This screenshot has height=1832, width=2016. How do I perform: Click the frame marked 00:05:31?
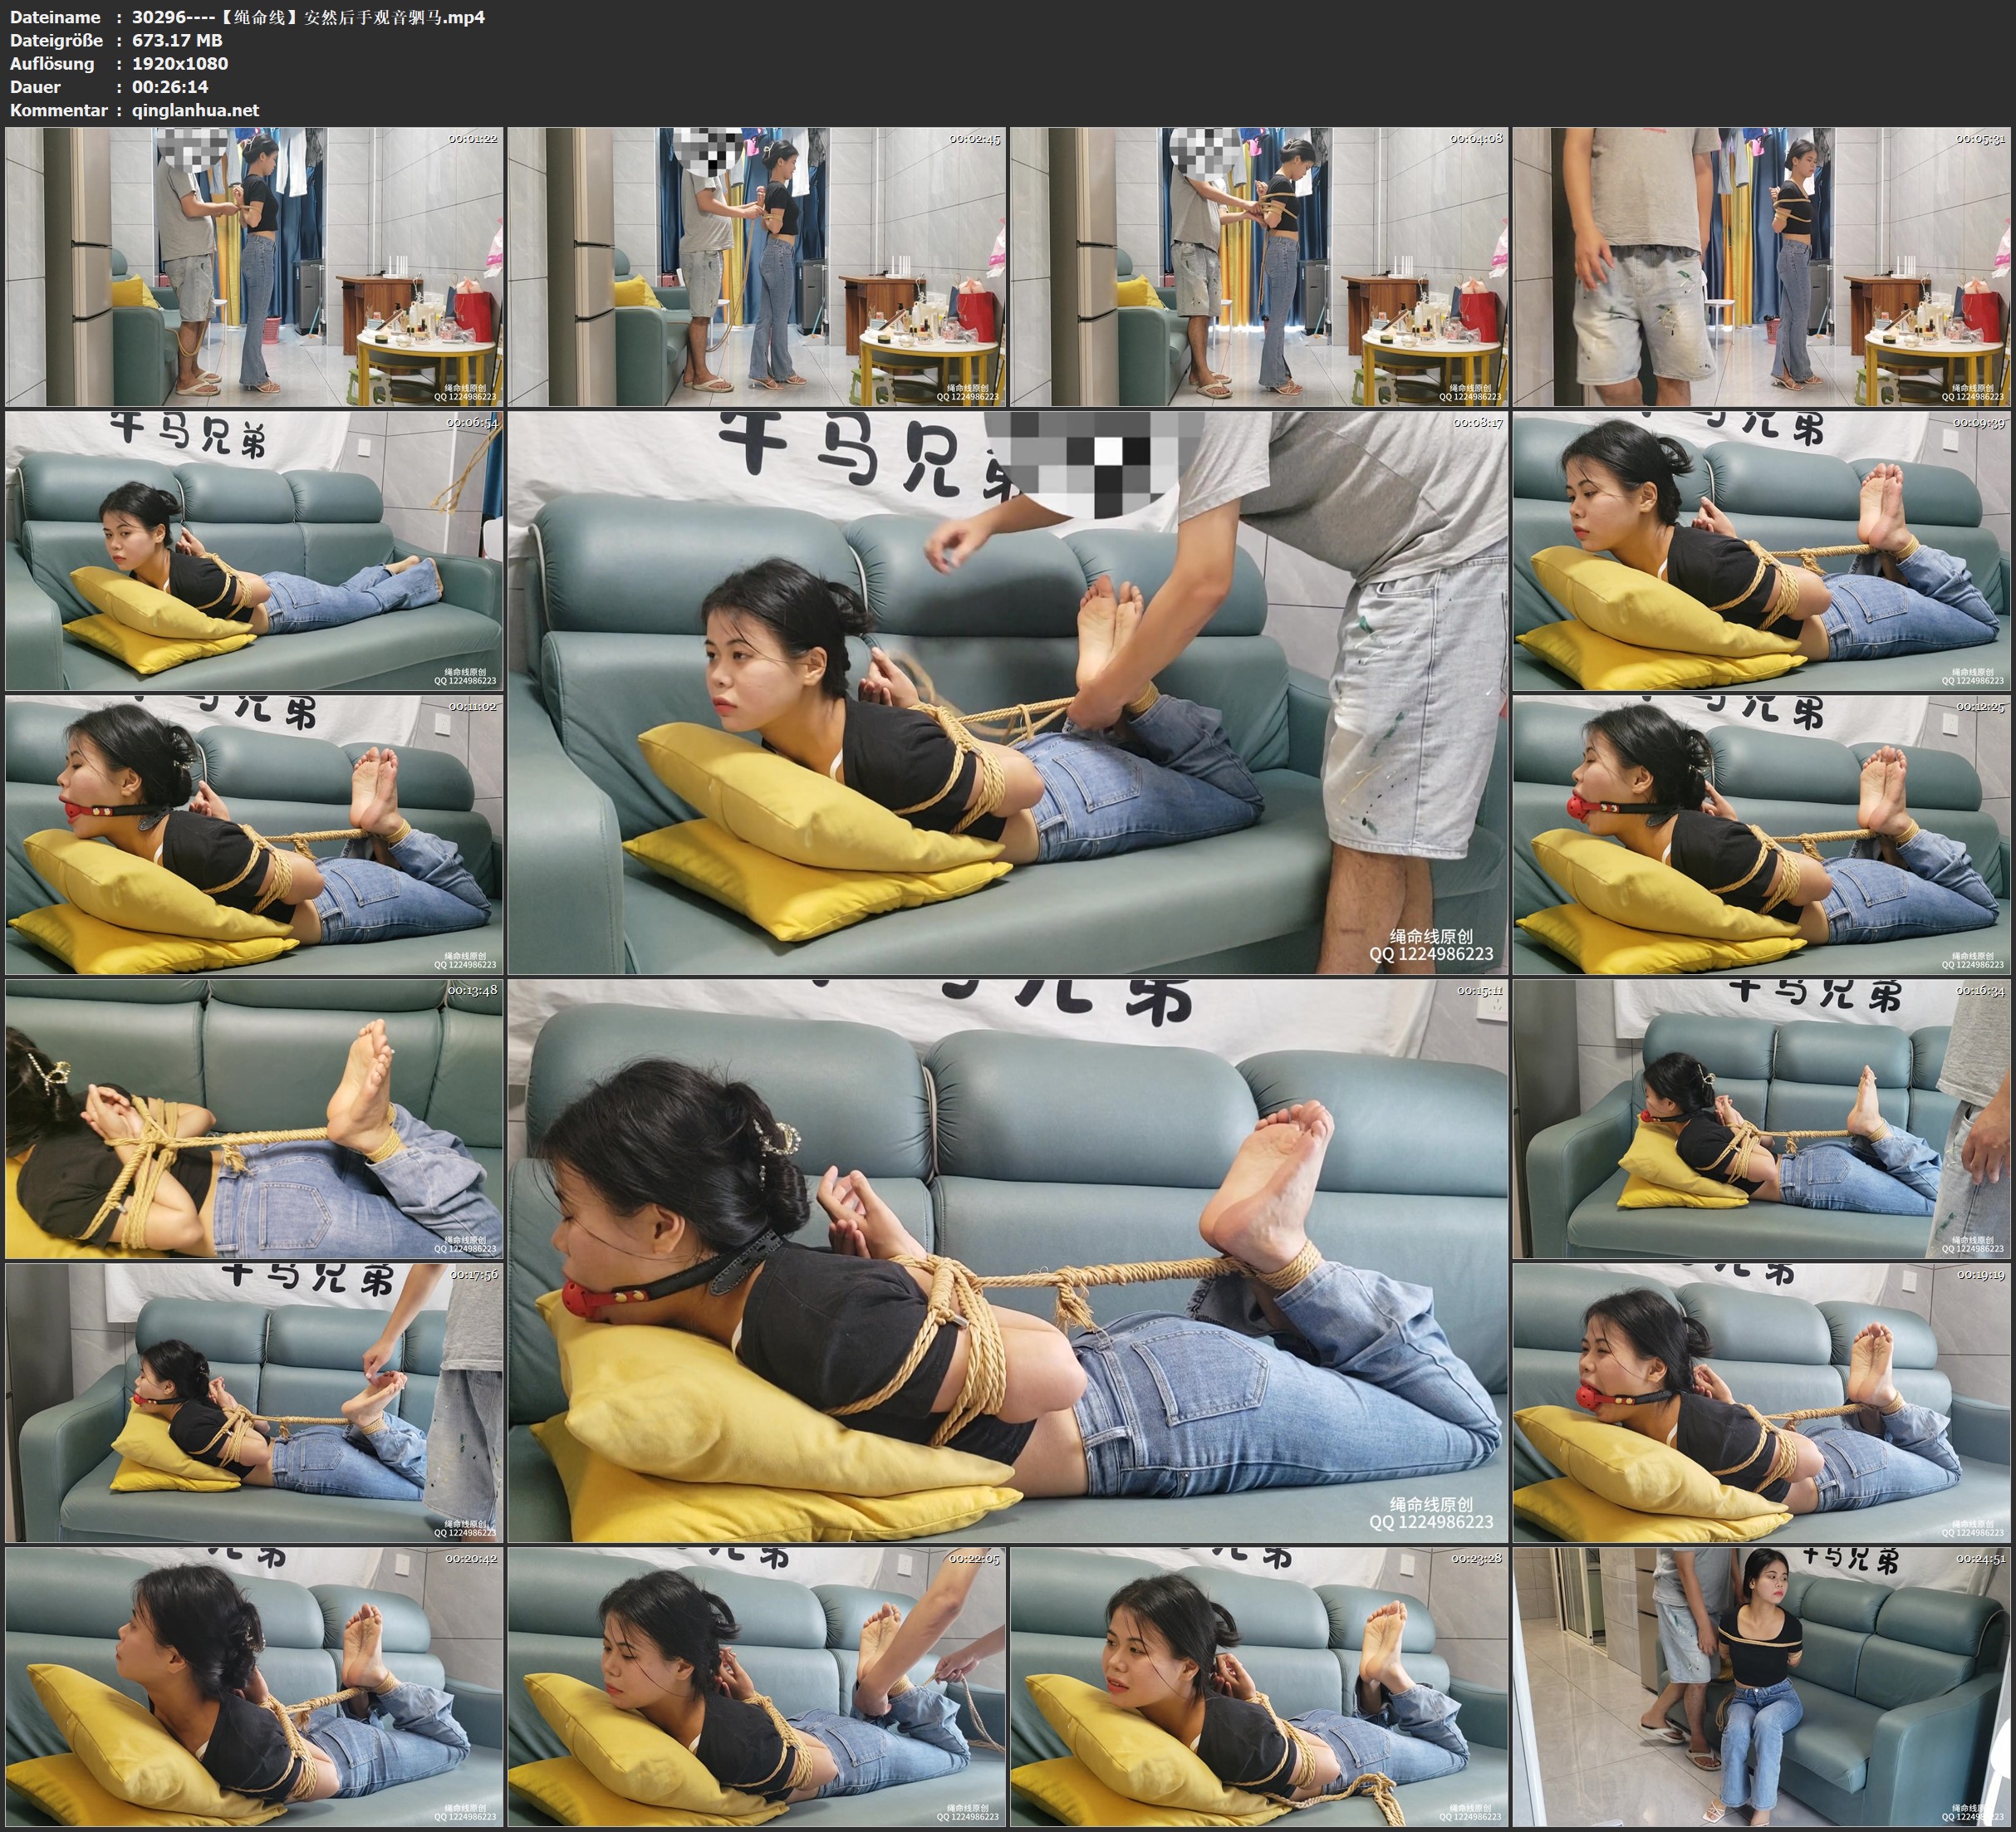1761,266
